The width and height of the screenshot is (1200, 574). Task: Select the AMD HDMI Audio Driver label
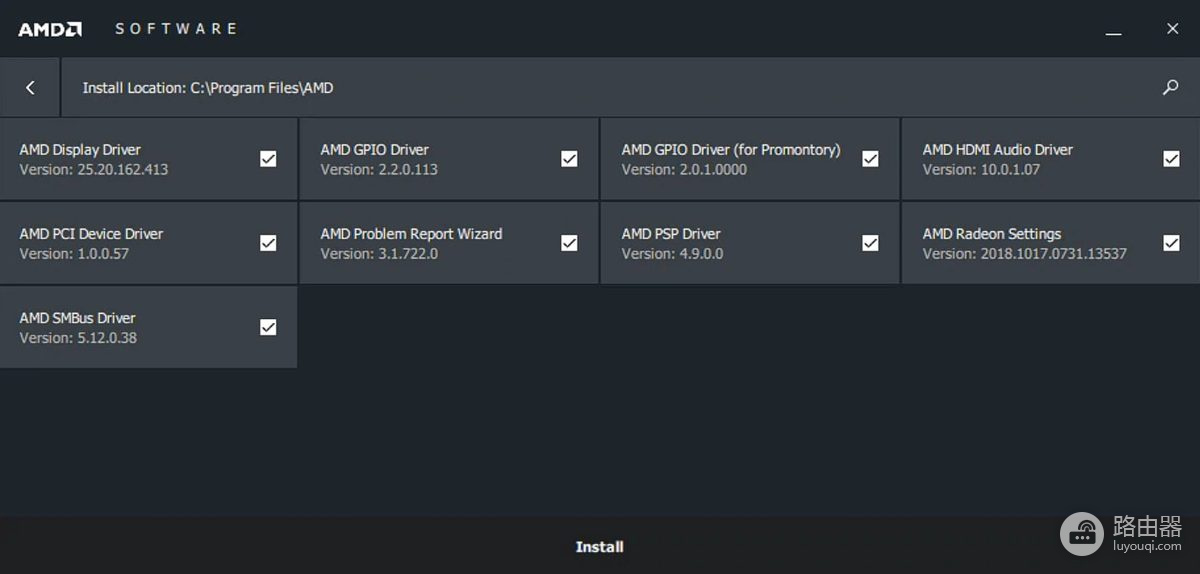click(x=997, y=149)
